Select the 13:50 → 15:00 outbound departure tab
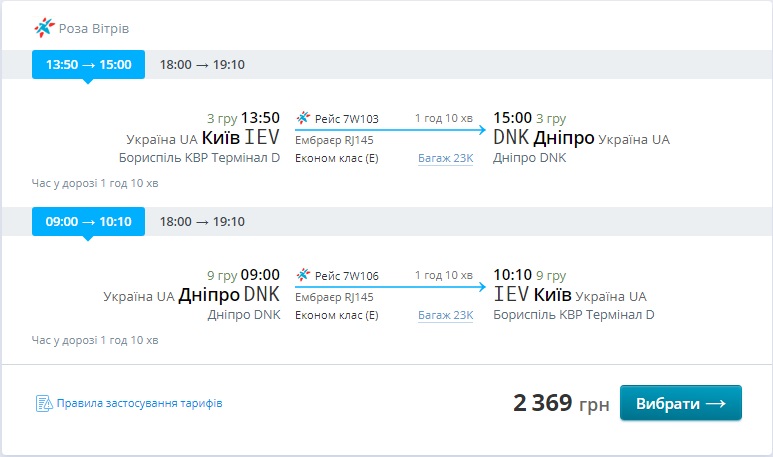Image resolution: width=773 pixels, height=457 pixels. [x=89, y=65]
